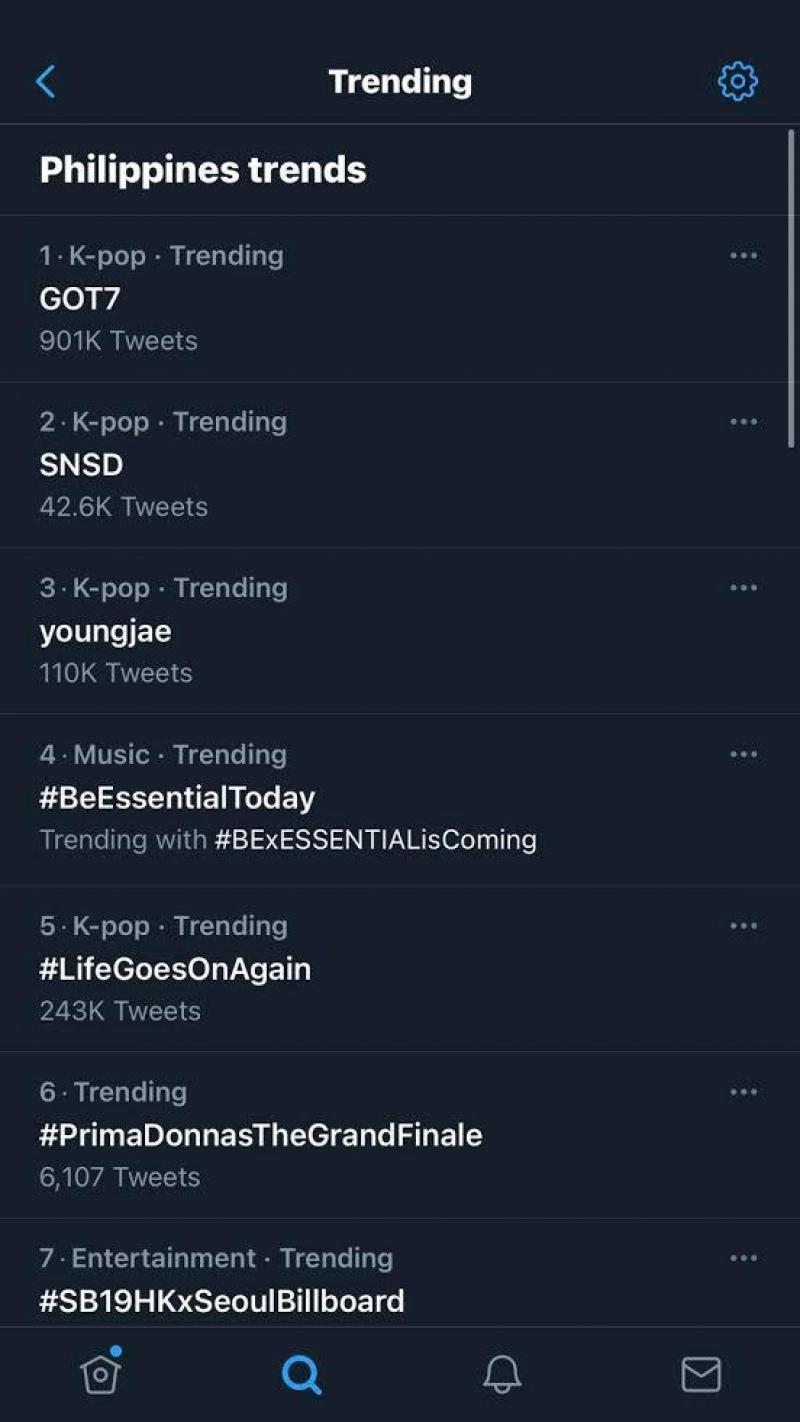Open the GOT7 trending topic
800x1422 pixels.
[79, 298]
